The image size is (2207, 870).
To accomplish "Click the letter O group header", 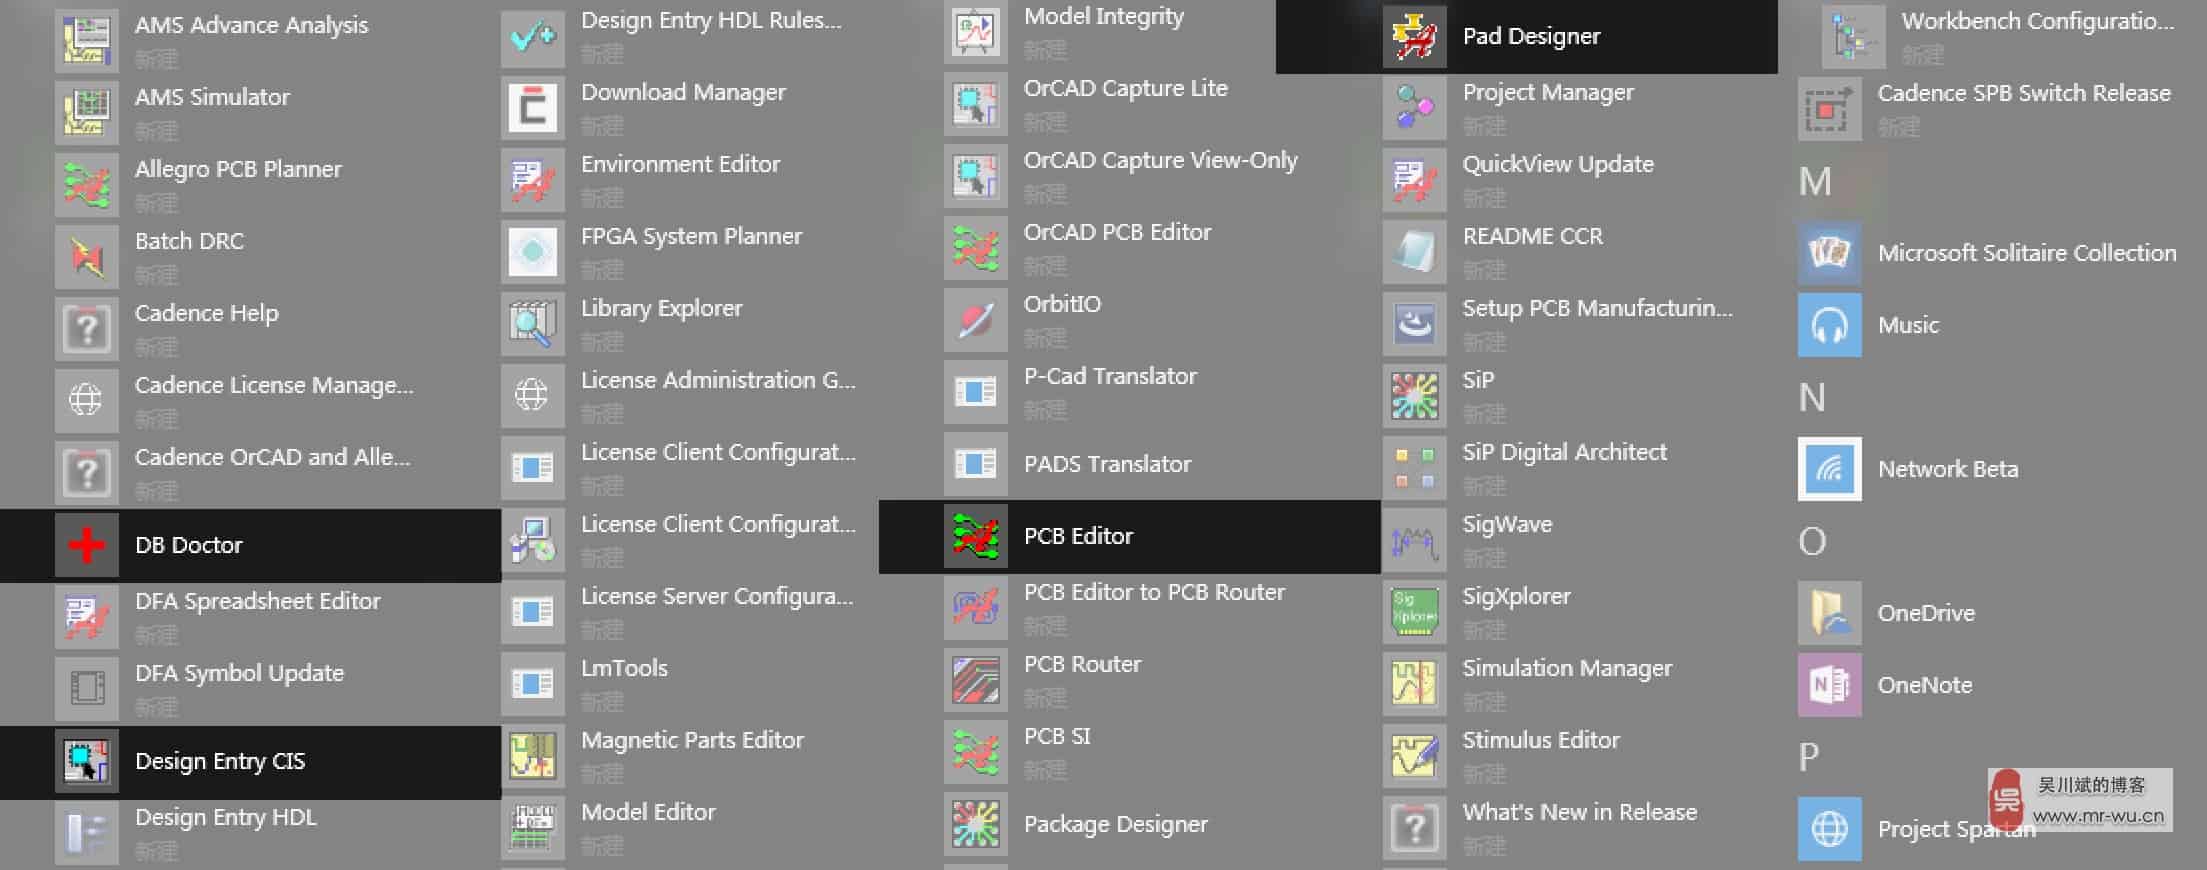I will [1812, 542].
